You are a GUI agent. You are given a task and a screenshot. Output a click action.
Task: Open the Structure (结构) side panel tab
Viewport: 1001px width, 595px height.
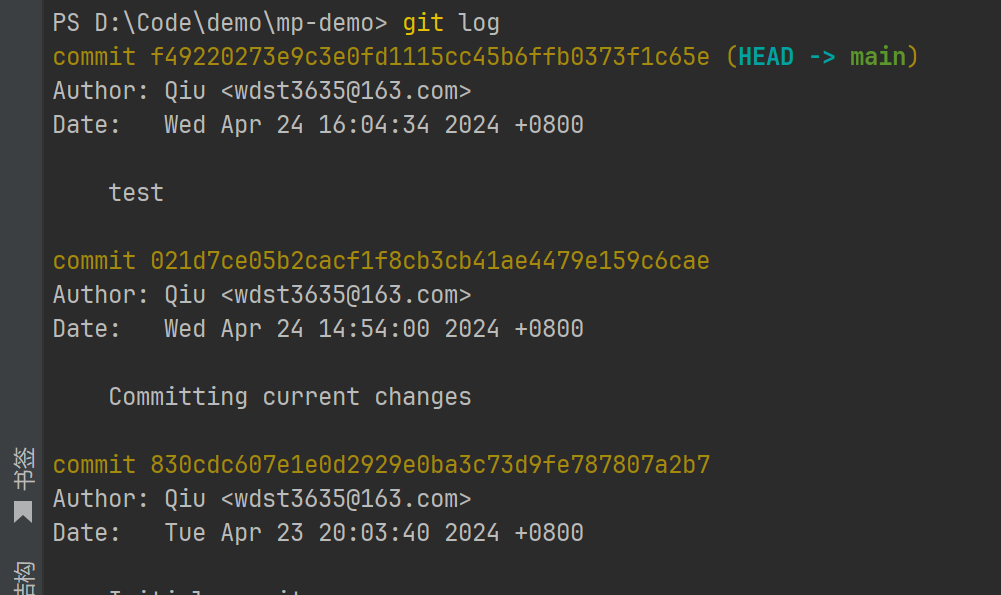click(24, 578)
